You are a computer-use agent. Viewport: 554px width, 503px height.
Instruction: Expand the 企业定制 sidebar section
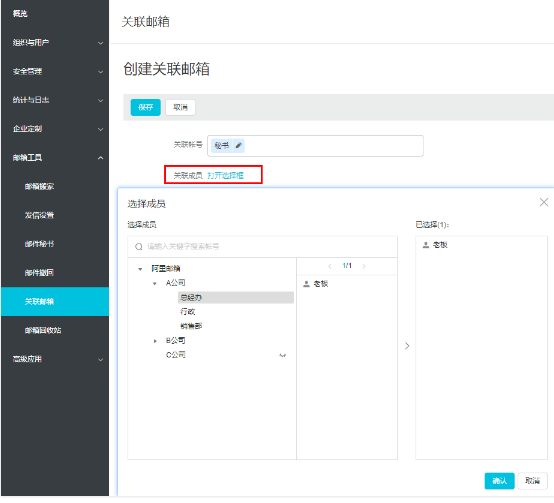coord(100,129)
